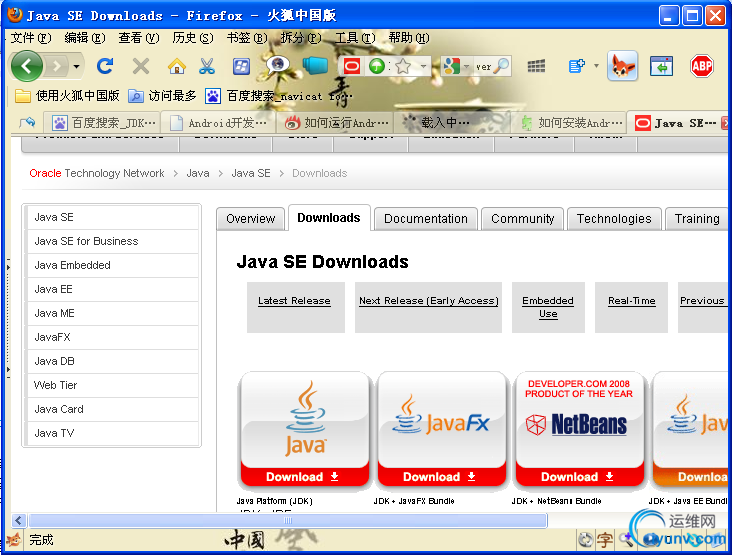This screenshot has width=732, height=555.
Task: Click the 字 status bar icon
Action: click(x=605, y=540)
